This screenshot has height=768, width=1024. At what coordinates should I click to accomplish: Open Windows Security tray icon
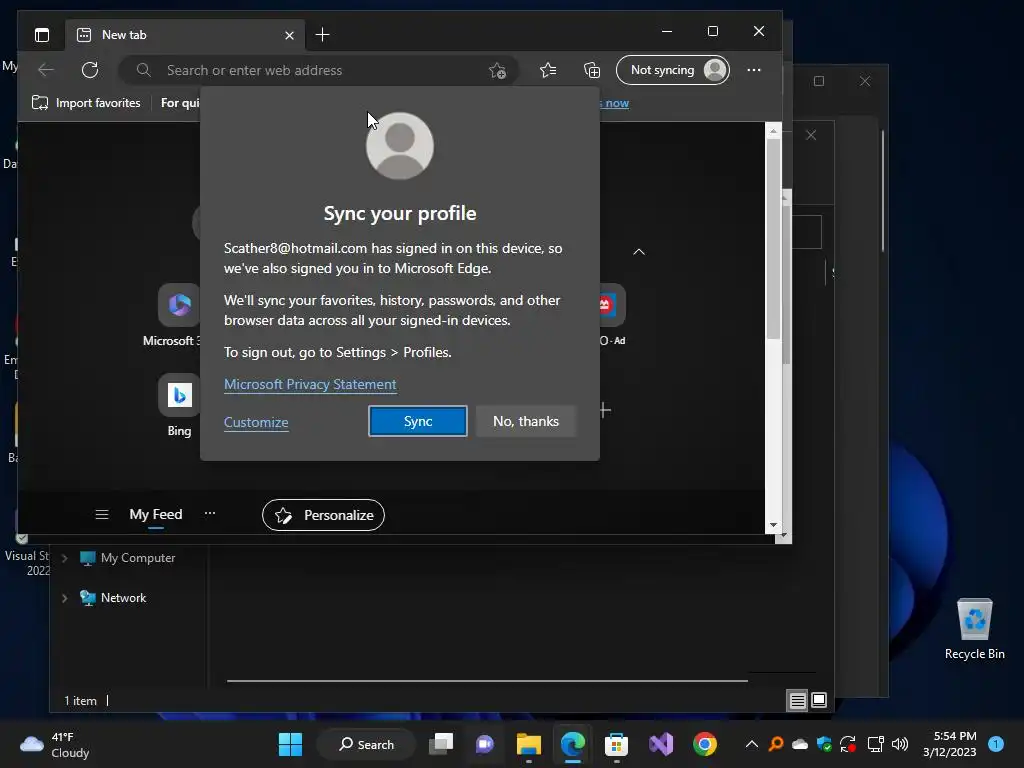(x=824, y=744)
